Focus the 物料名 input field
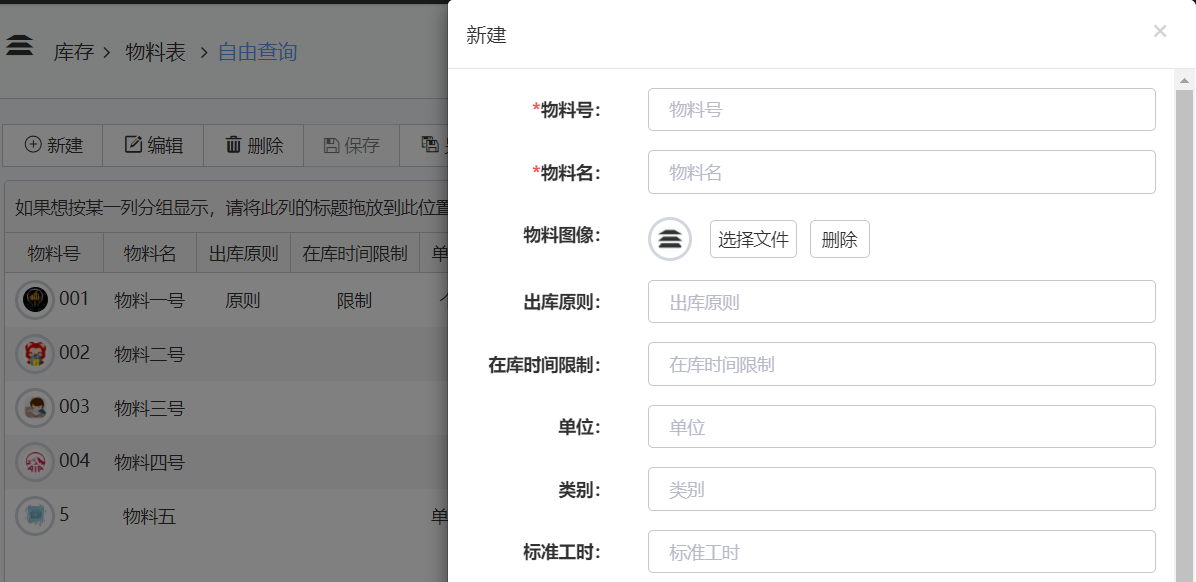Screen dimensions: 1196x582 click(x=901, y=172)
